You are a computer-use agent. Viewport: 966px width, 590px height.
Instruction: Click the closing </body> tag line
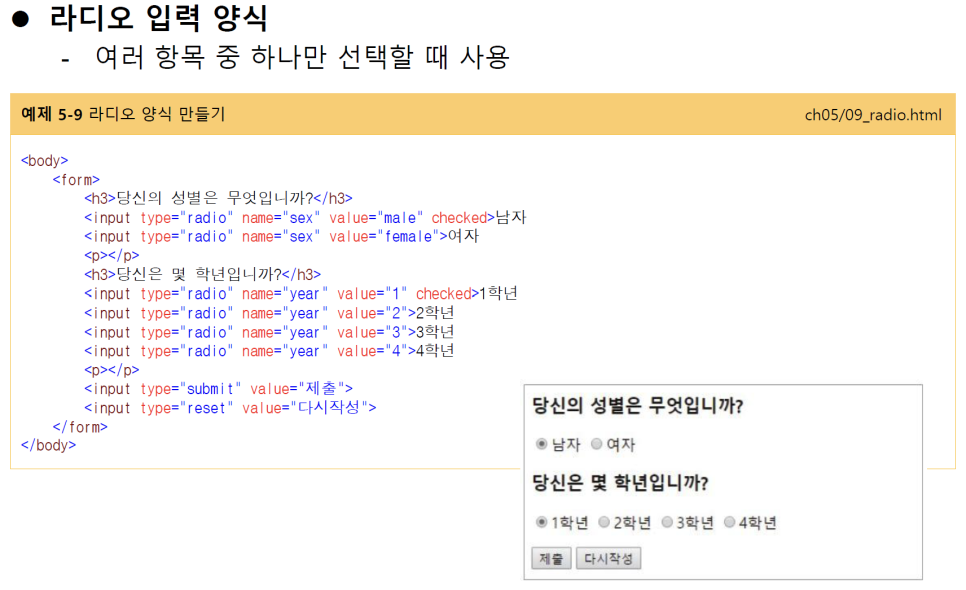(48, 445)
